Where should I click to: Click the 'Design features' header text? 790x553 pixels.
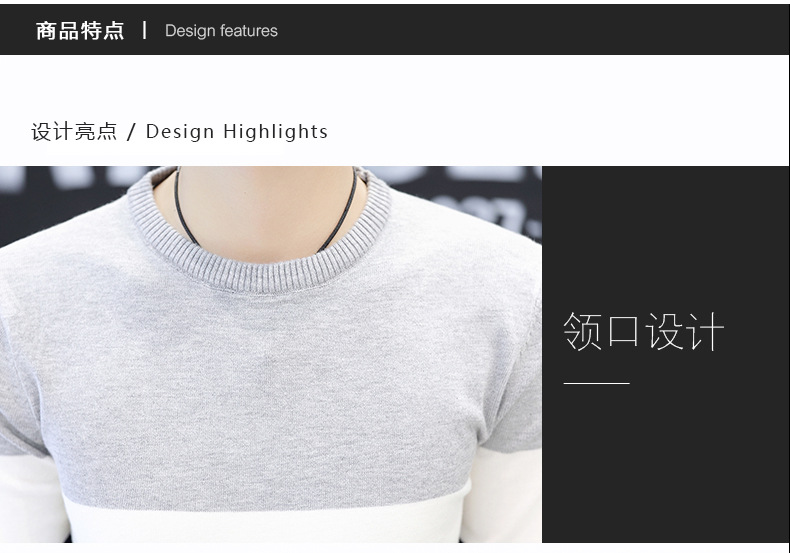[x=221, y=31]
